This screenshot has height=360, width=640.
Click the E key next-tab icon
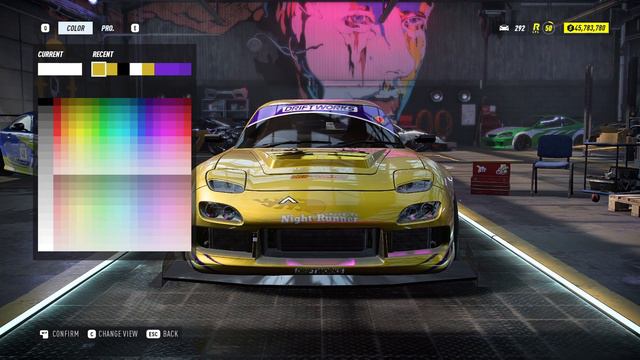pos(135,28)
